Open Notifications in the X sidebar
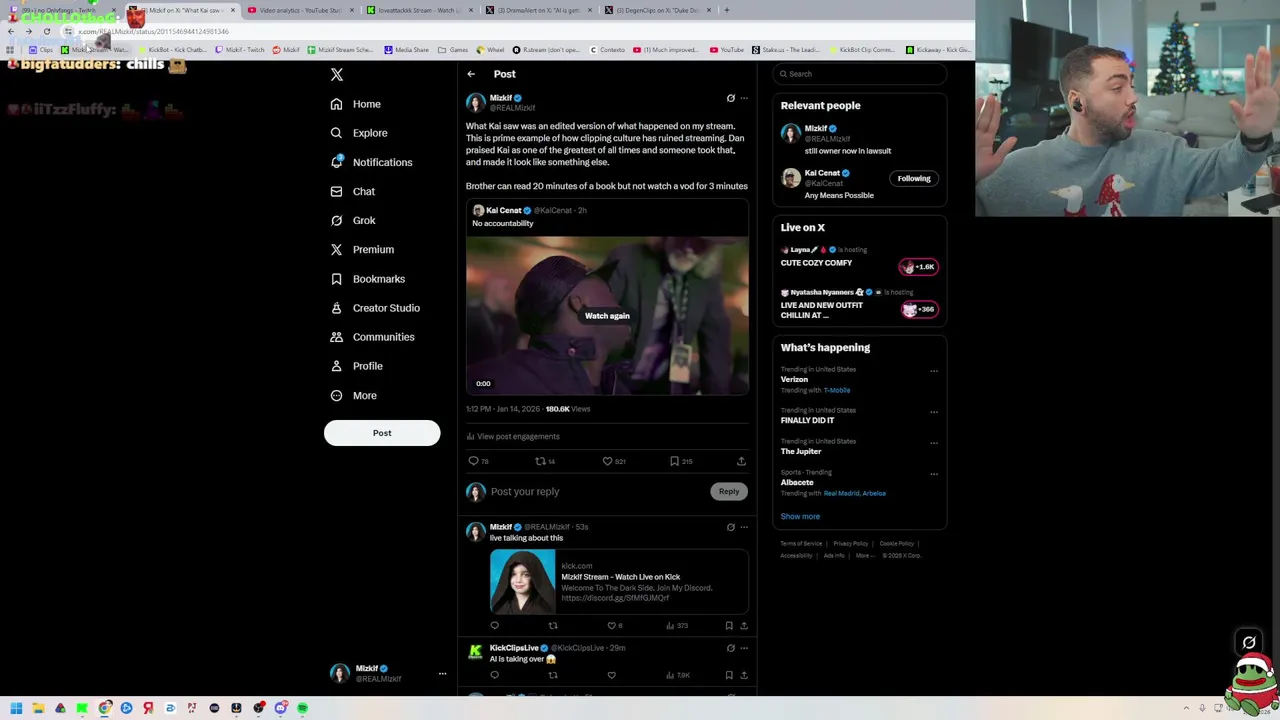Image resolution: width=1280 pixels, height=720 pixels. pos(371,162)
